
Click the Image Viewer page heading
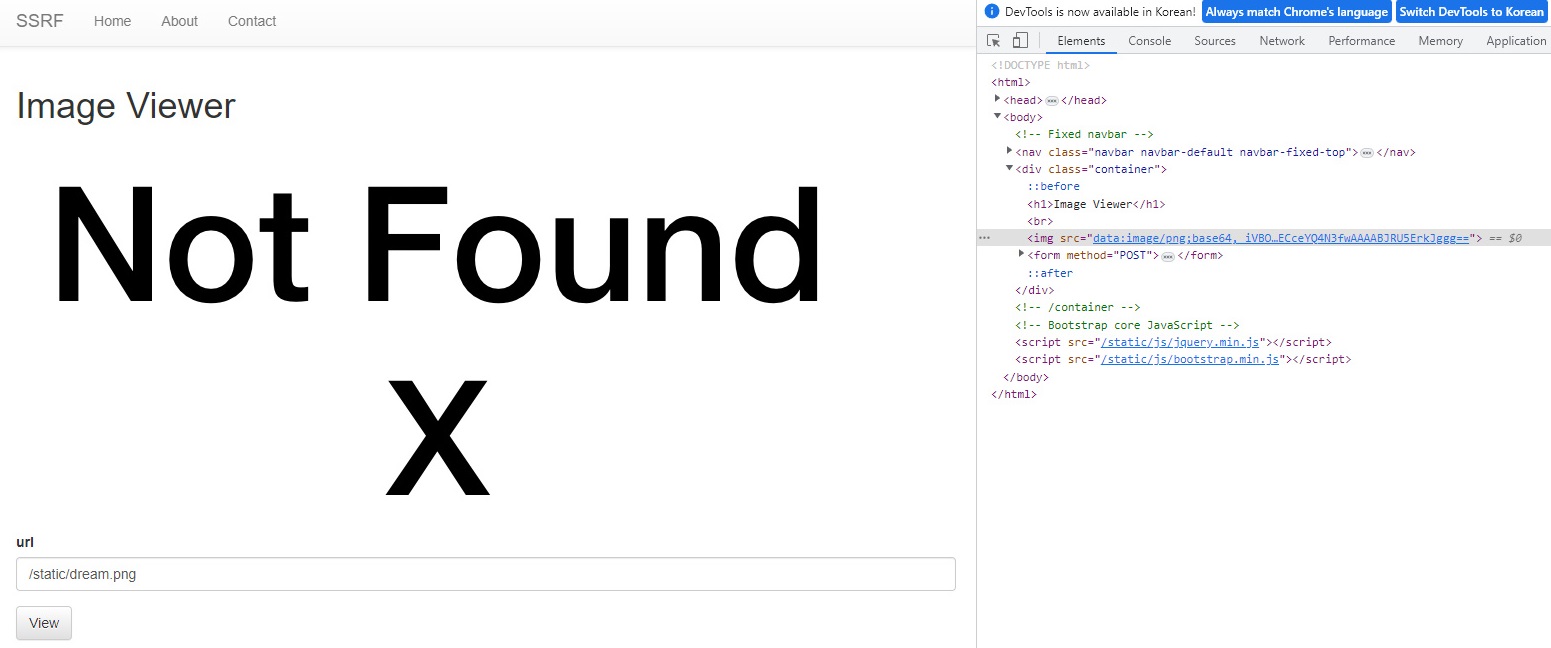click(x=126, y=106)
